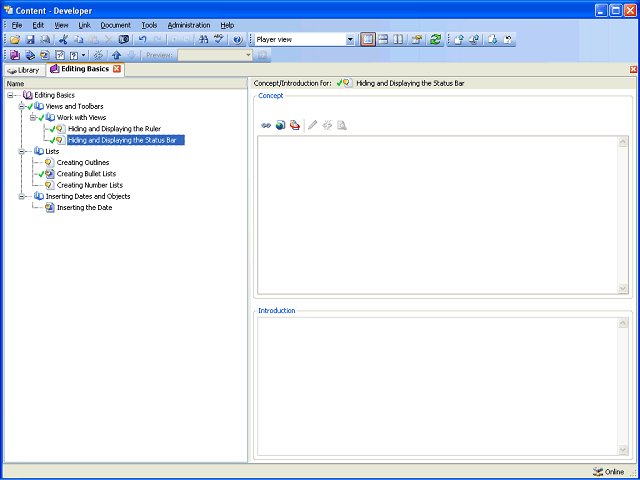Open the Administration menu

[x=189, y=25]
